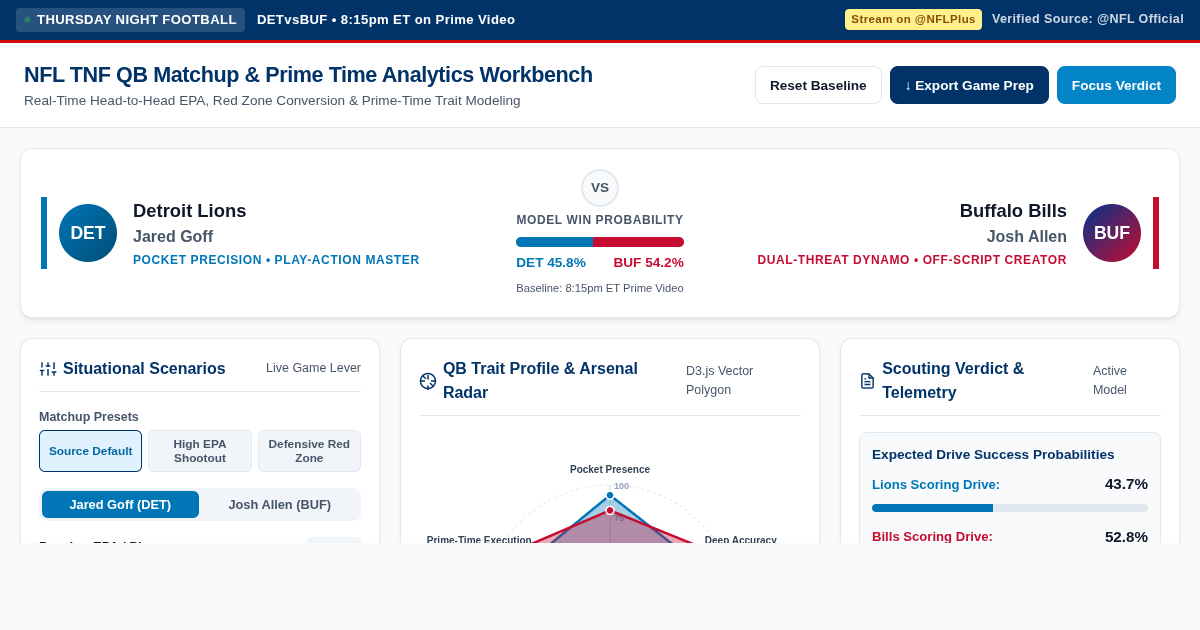The image size is (1200, 630).
Task: Select the High EPA Shootout preset
Action: point(200,451)
